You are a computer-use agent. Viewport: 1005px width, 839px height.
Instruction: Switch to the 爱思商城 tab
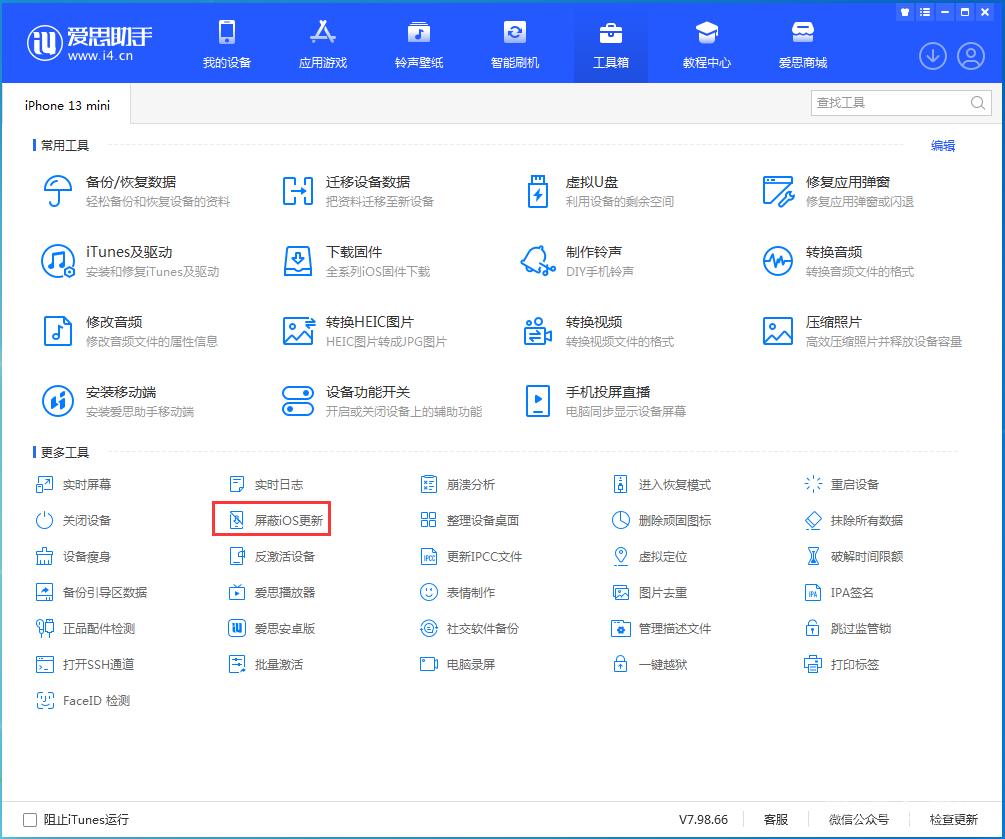click(x=803, y=43)
